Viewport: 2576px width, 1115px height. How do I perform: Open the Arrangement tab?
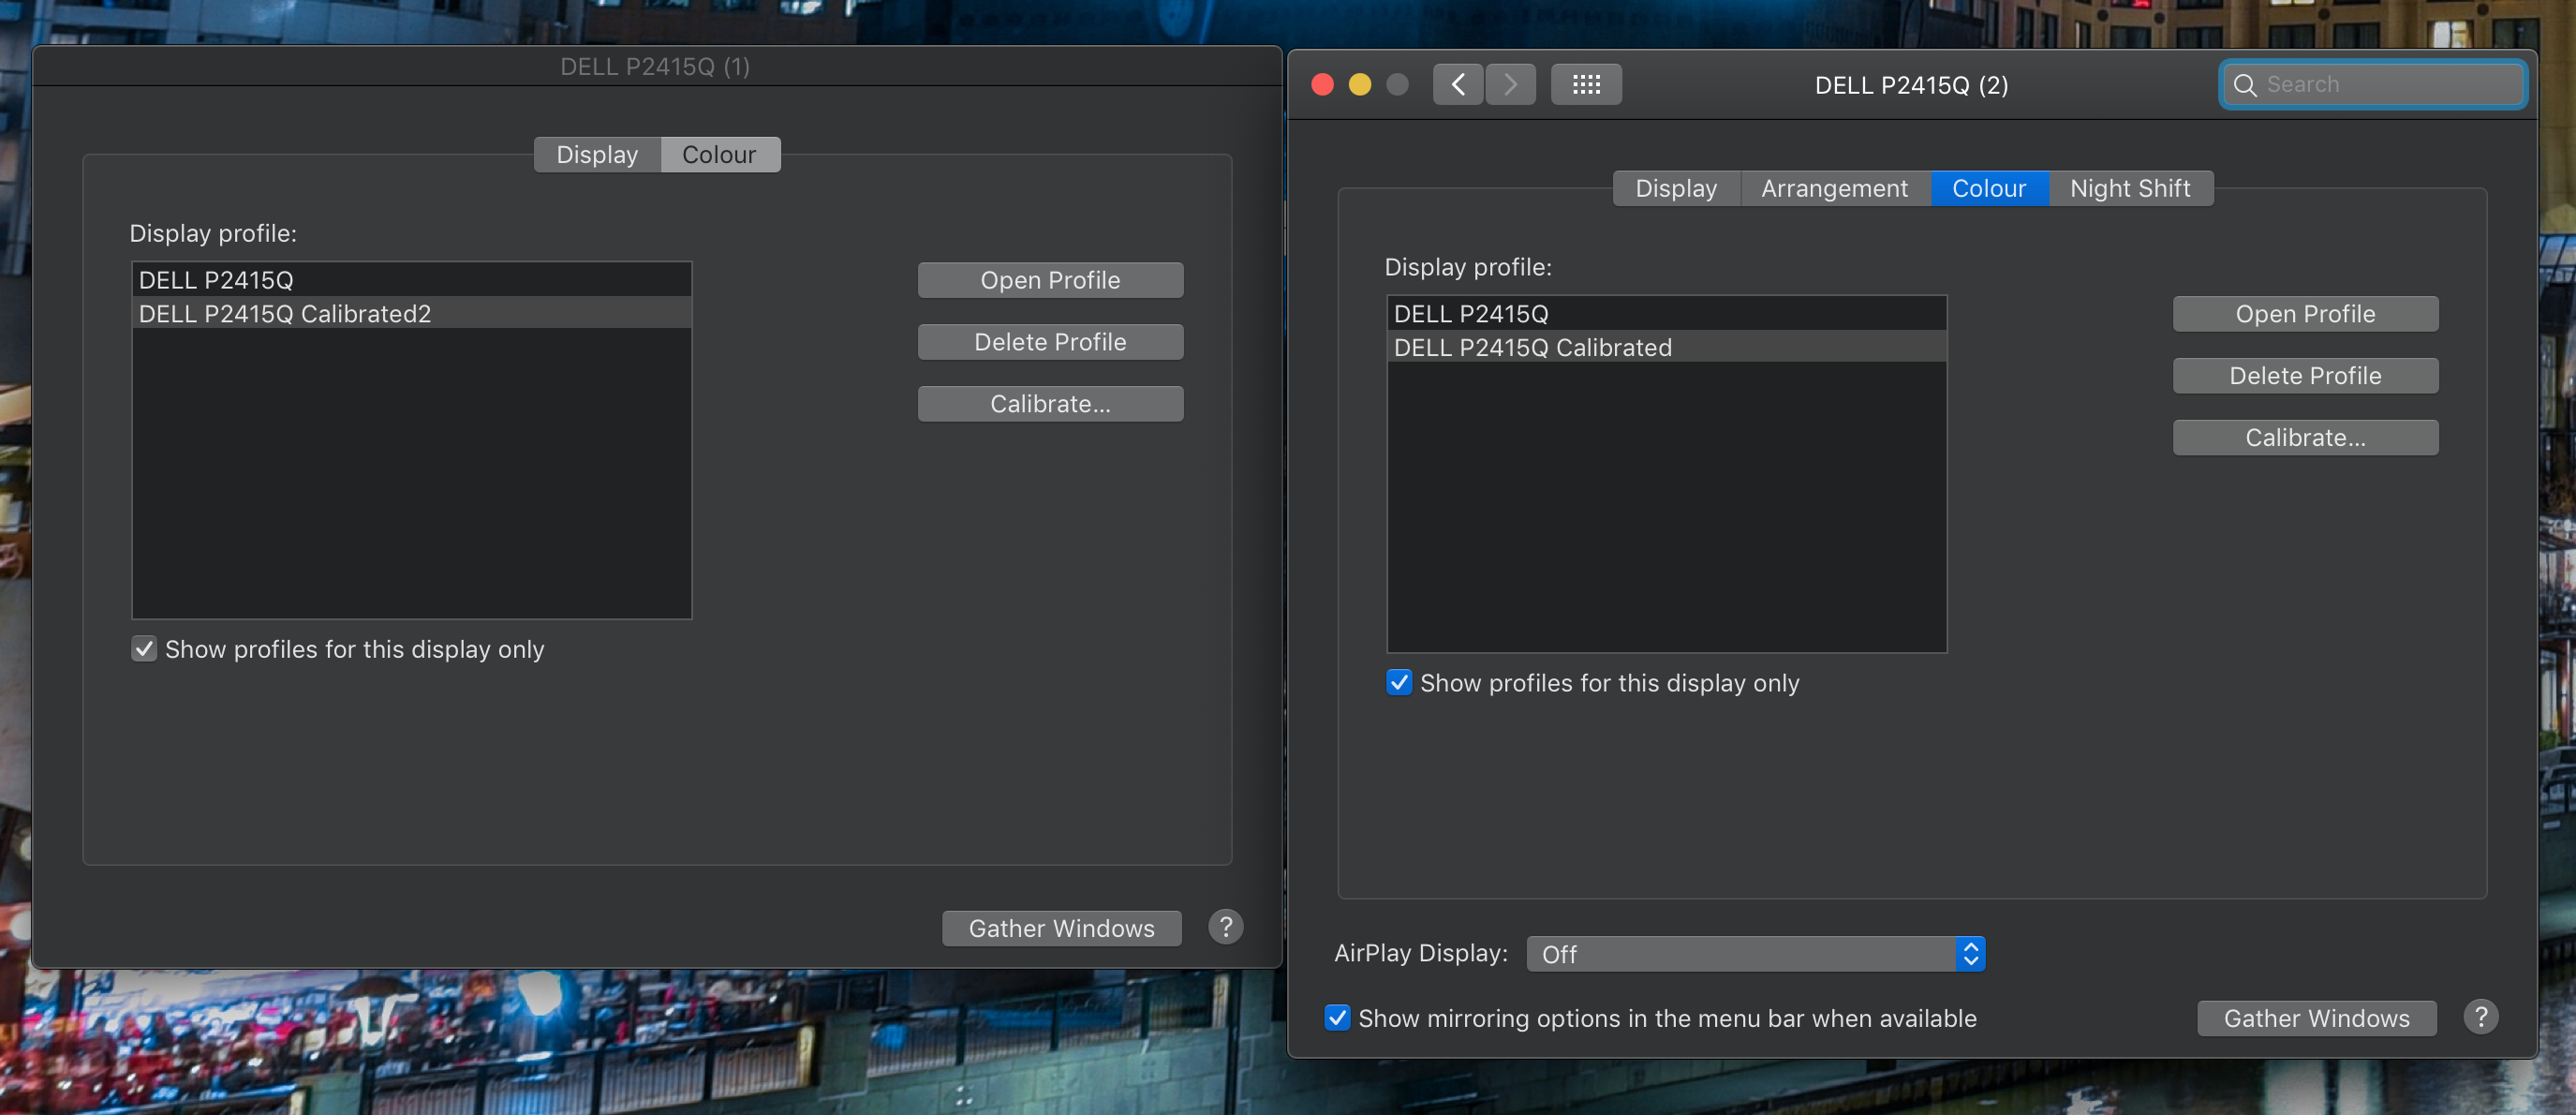(1834, 188)
